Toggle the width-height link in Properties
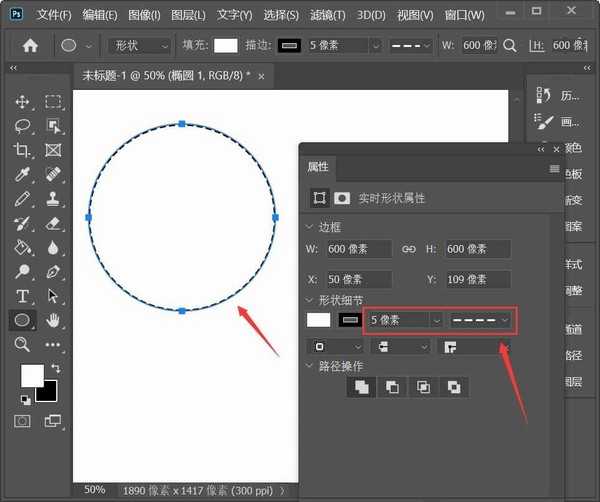 pyautogui.click(x=408, y=249)
